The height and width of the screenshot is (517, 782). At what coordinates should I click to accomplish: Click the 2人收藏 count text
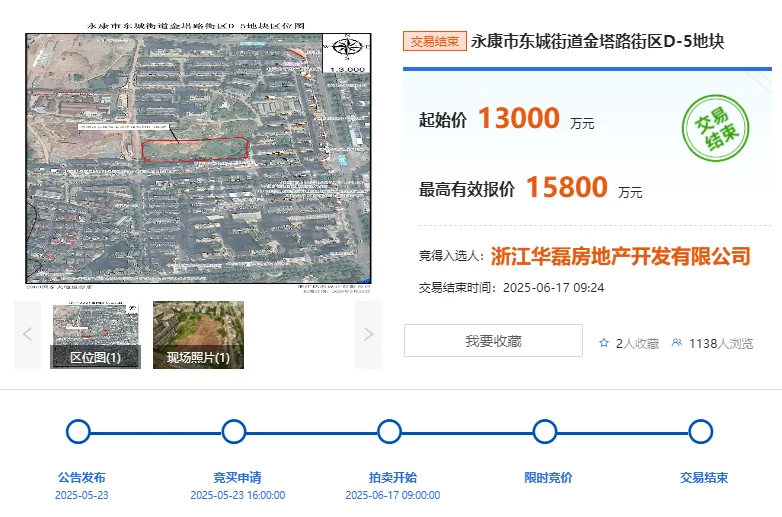click(637, 344)
